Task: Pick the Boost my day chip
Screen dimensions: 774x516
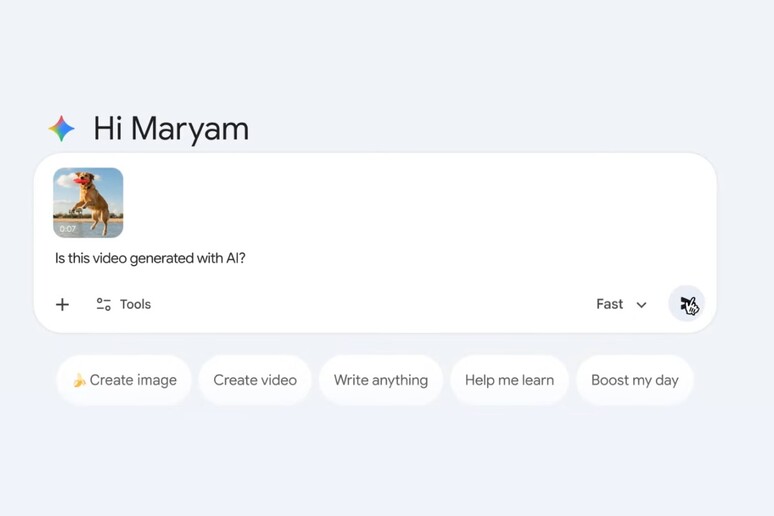Action: click(634, 380)
